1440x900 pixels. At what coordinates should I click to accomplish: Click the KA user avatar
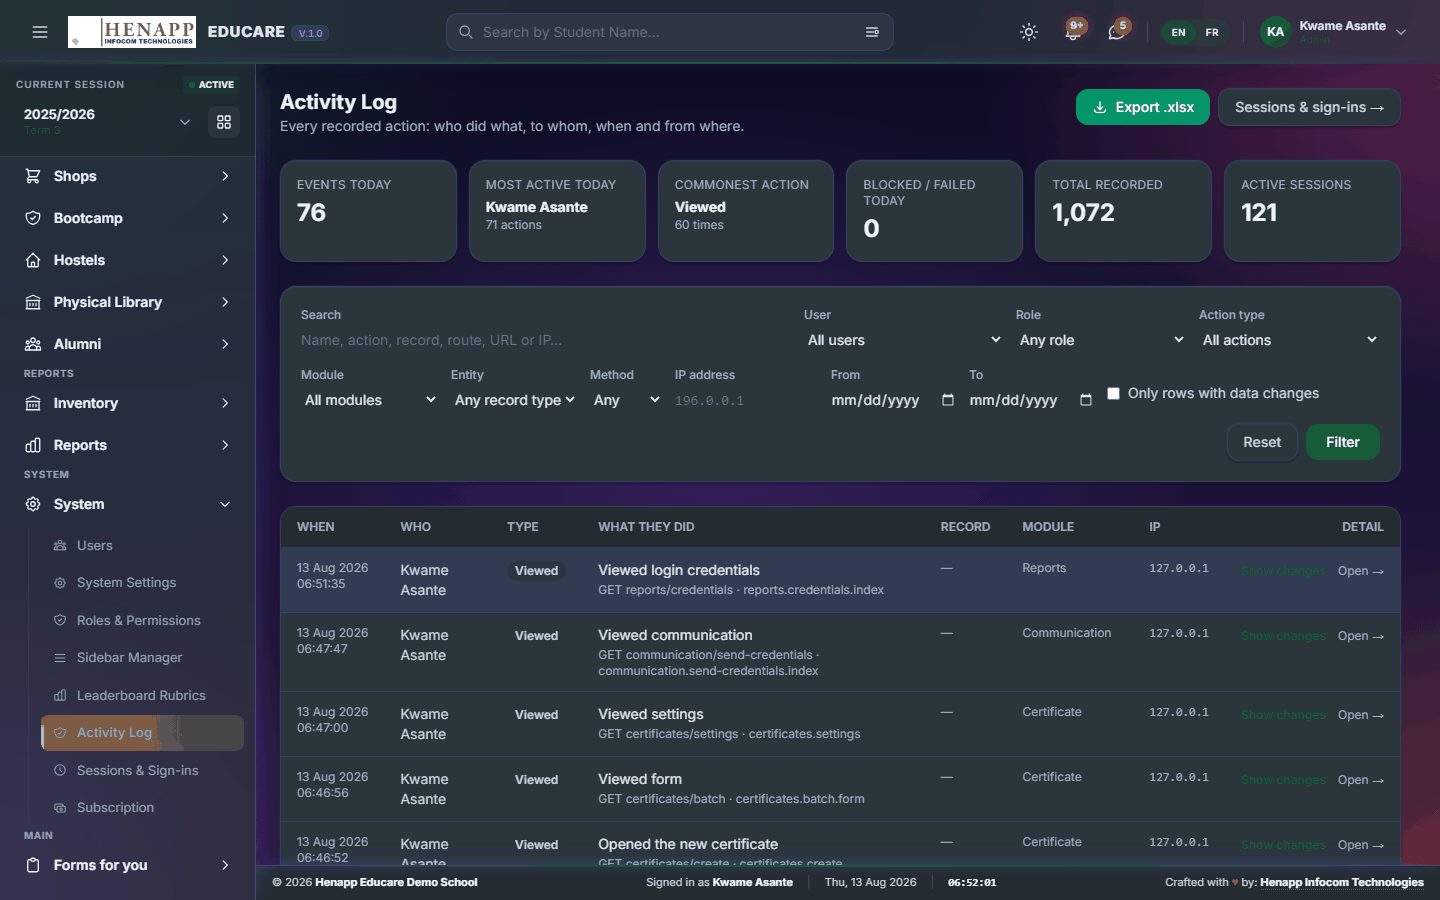1275,32
